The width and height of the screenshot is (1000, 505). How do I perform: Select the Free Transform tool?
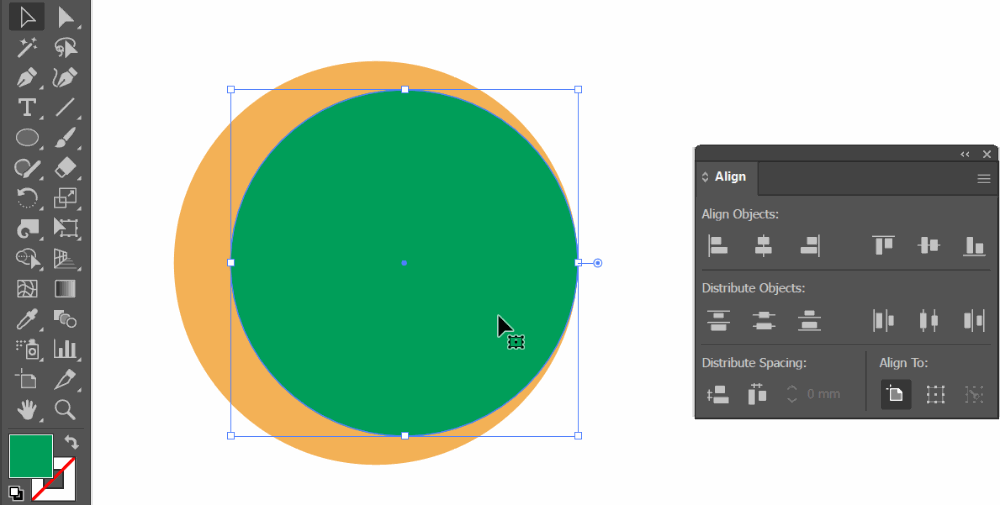[66, 228]
